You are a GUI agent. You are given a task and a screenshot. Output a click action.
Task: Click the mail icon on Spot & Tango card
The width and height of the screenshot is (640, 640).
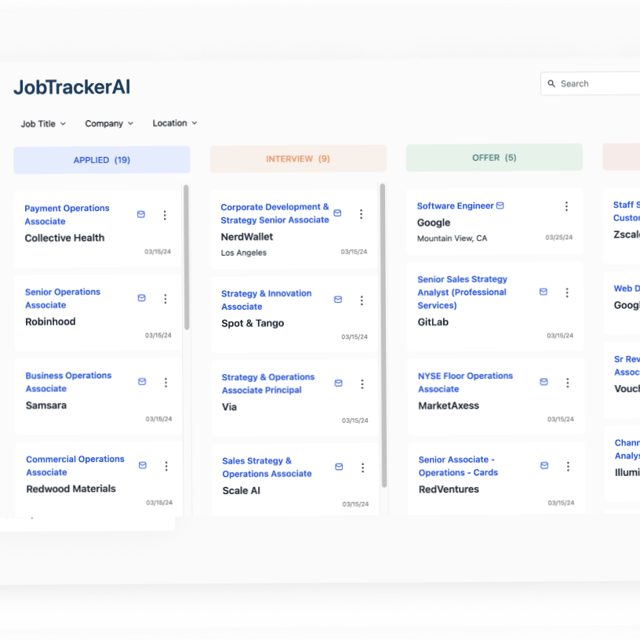tap(338, 300)
